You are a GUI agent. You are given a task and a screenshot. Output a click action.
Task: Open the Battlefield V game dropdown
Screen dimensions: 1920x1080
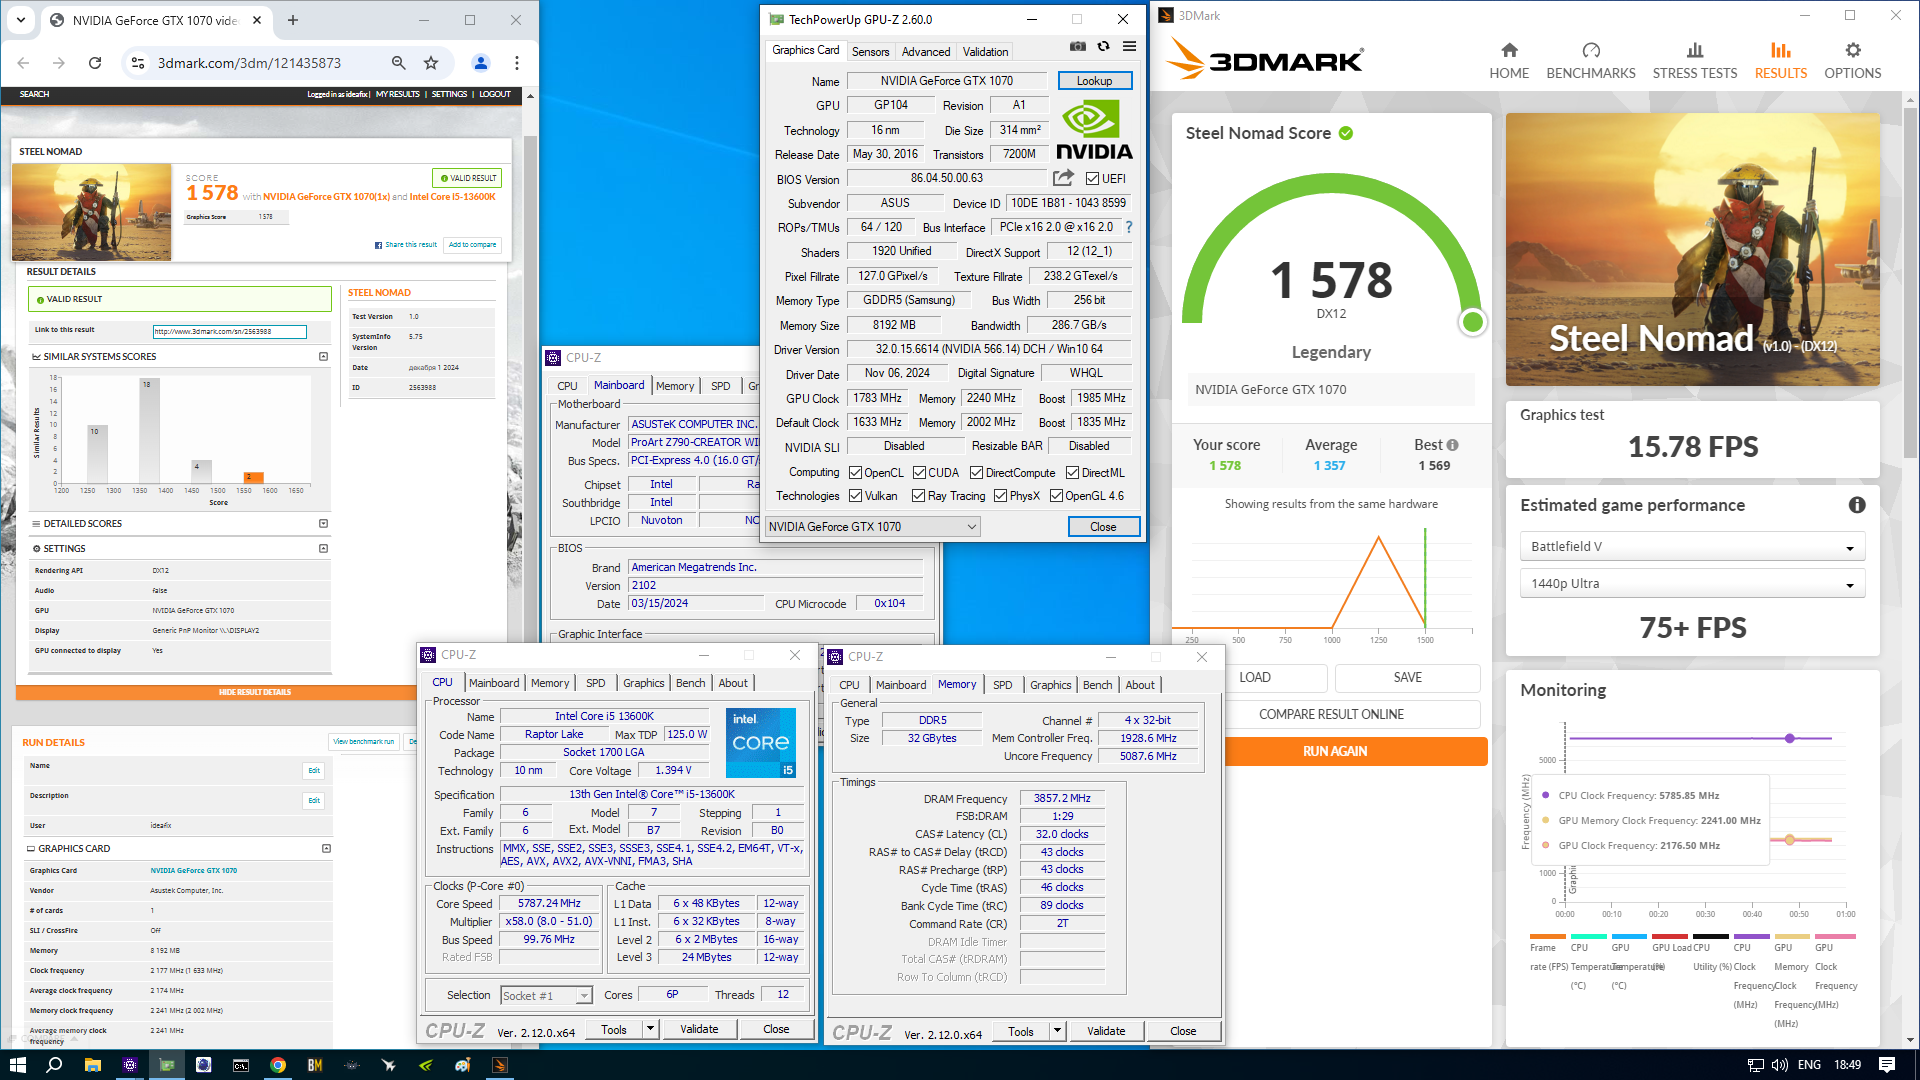[1692, 547]
